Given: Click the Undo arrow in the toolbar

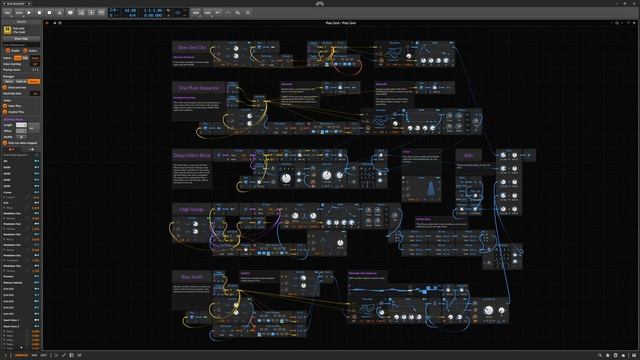Looking at the screenshot, I should [218, 13].
